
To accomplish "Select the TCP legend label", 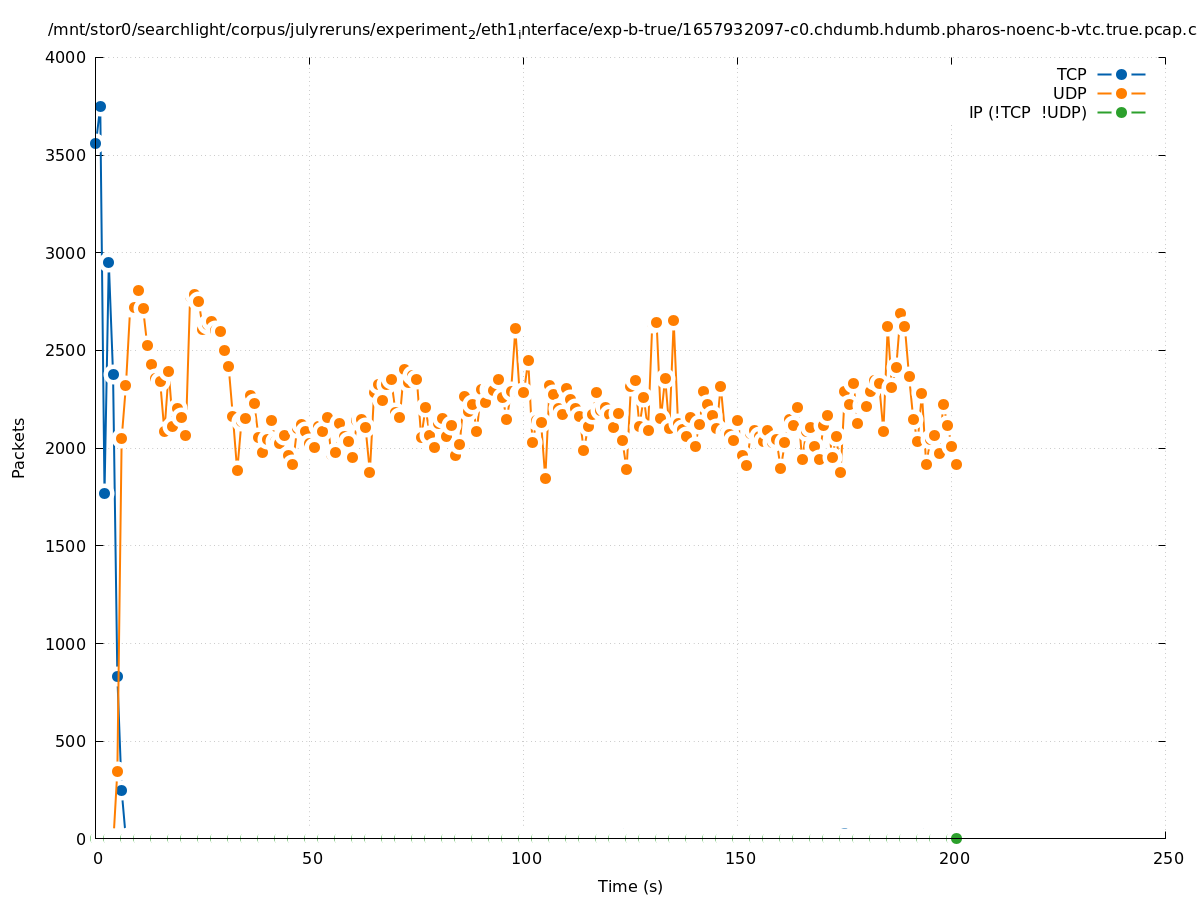I will click(1071, 74).
